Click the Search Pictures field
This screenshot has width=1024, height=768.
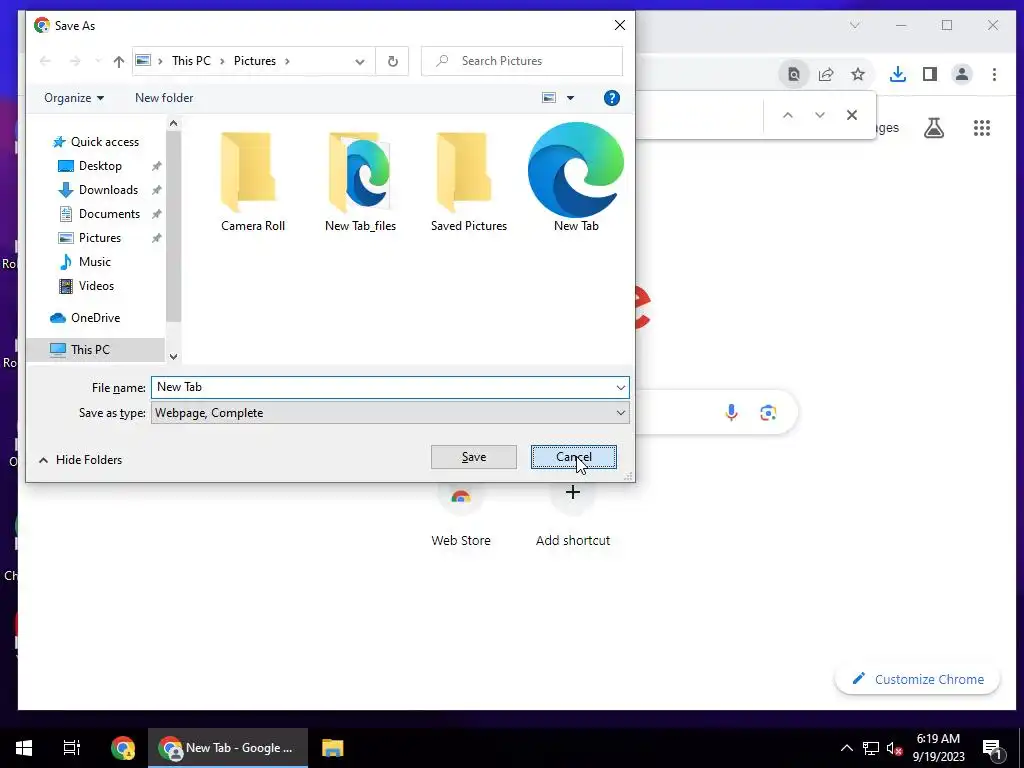pyautogui.click(x=522, y=61)
